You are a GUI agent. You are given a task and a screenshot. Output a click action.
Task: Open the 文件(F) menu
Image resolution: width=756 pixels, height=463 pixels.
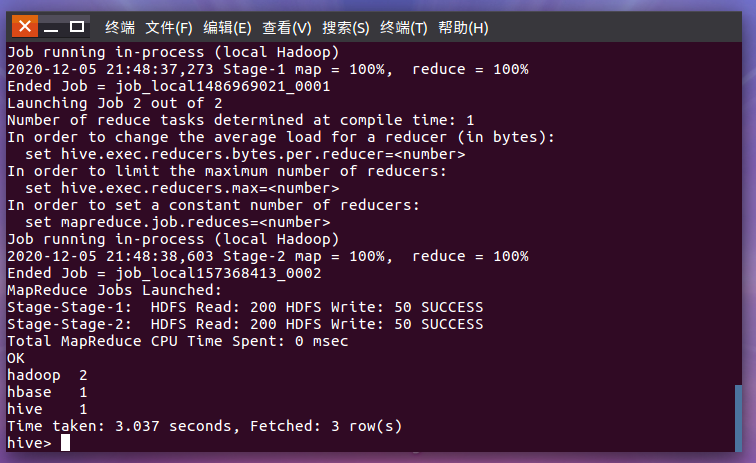click(167, 27)
